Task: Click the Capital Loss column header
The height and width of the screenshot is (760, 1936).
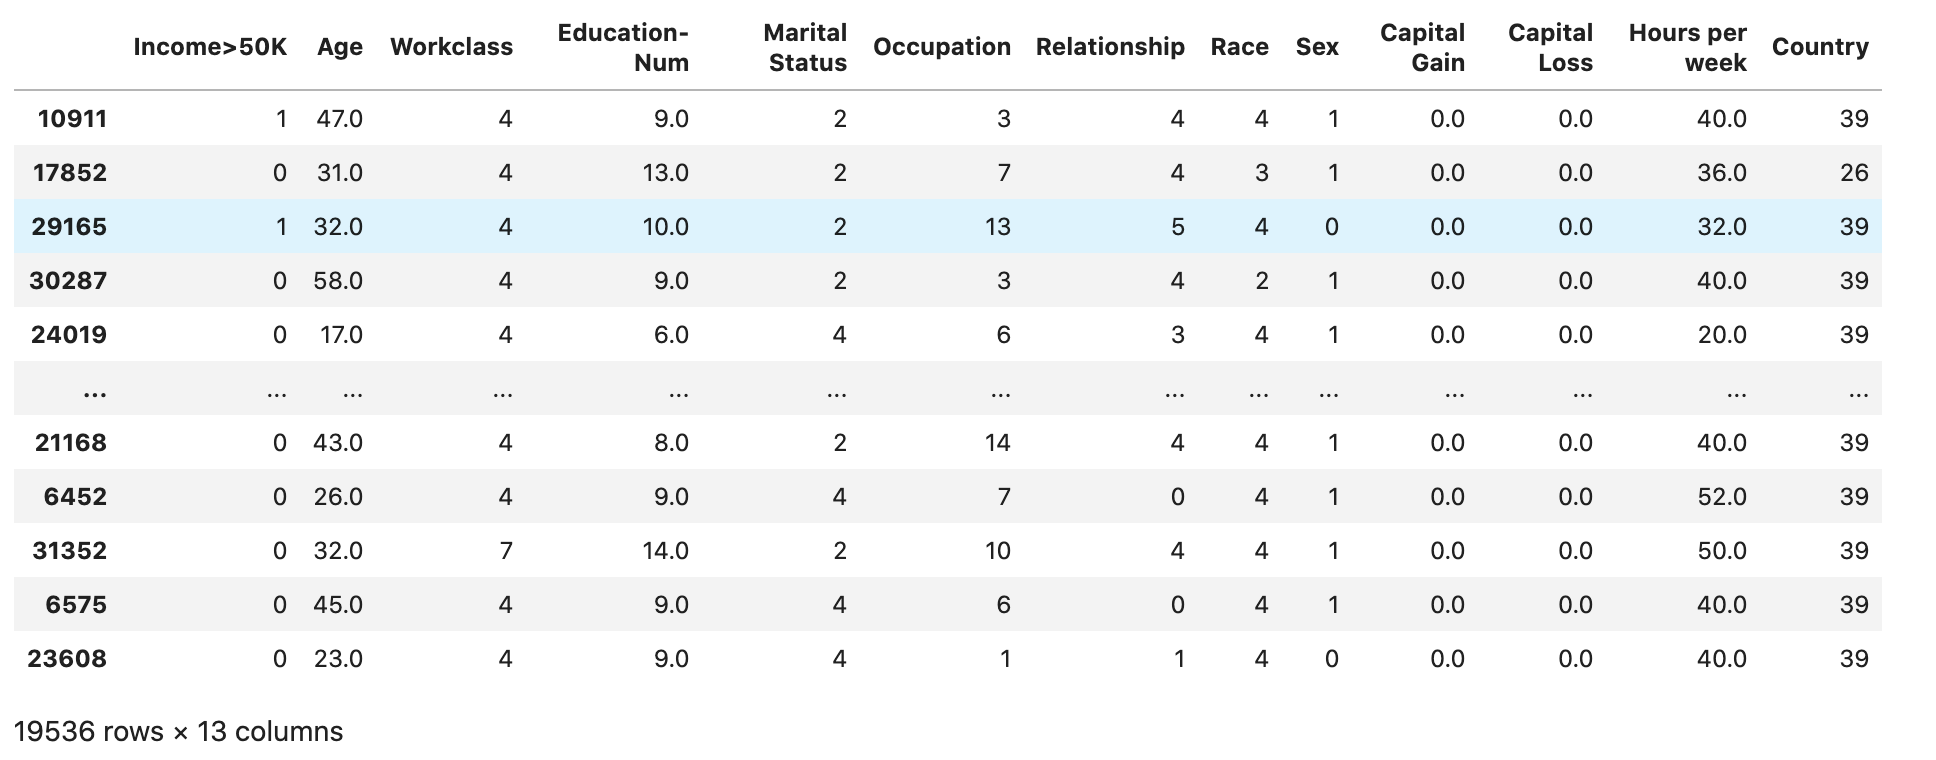Action: point(1550,47)
